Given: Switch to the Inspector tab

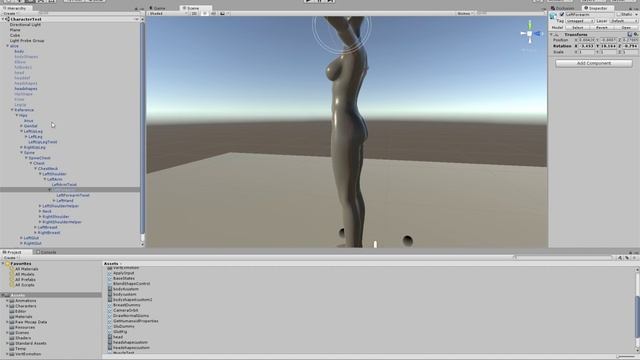Looking at the screenshot, I should [x=598, y=8].
